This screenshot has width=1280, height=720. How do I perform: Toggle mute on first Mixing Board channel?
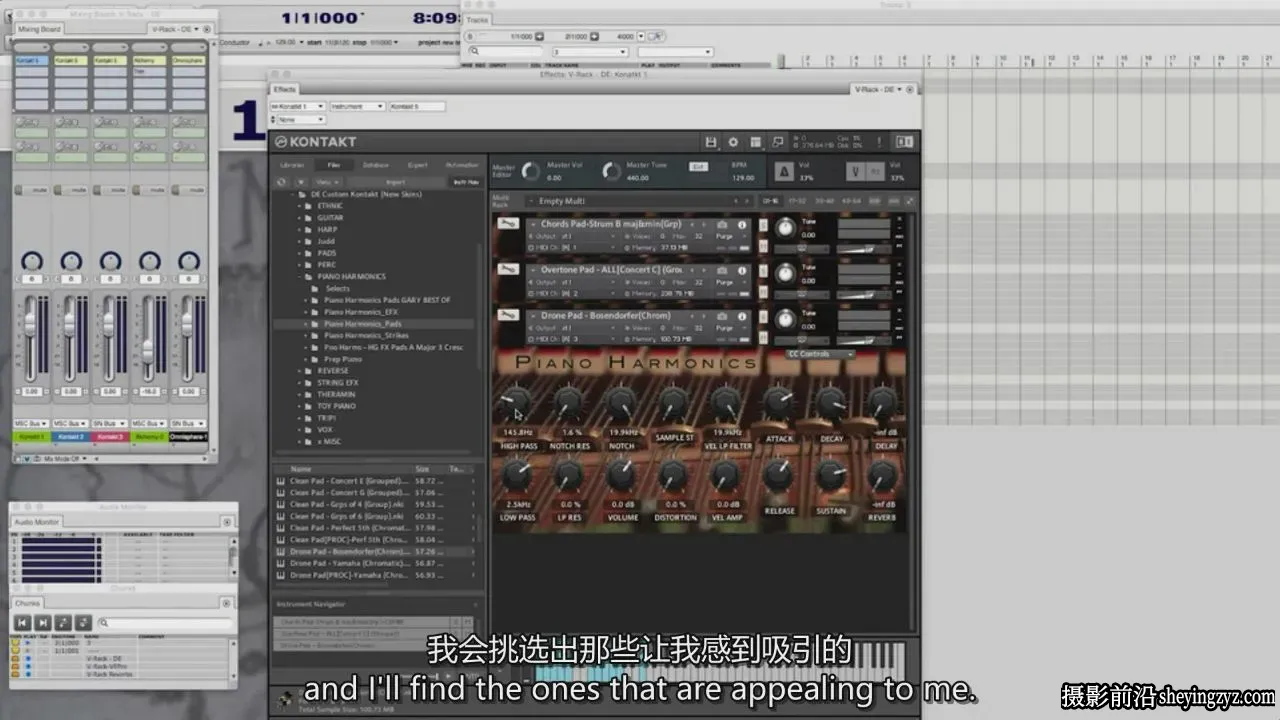[x=32, y=190]
